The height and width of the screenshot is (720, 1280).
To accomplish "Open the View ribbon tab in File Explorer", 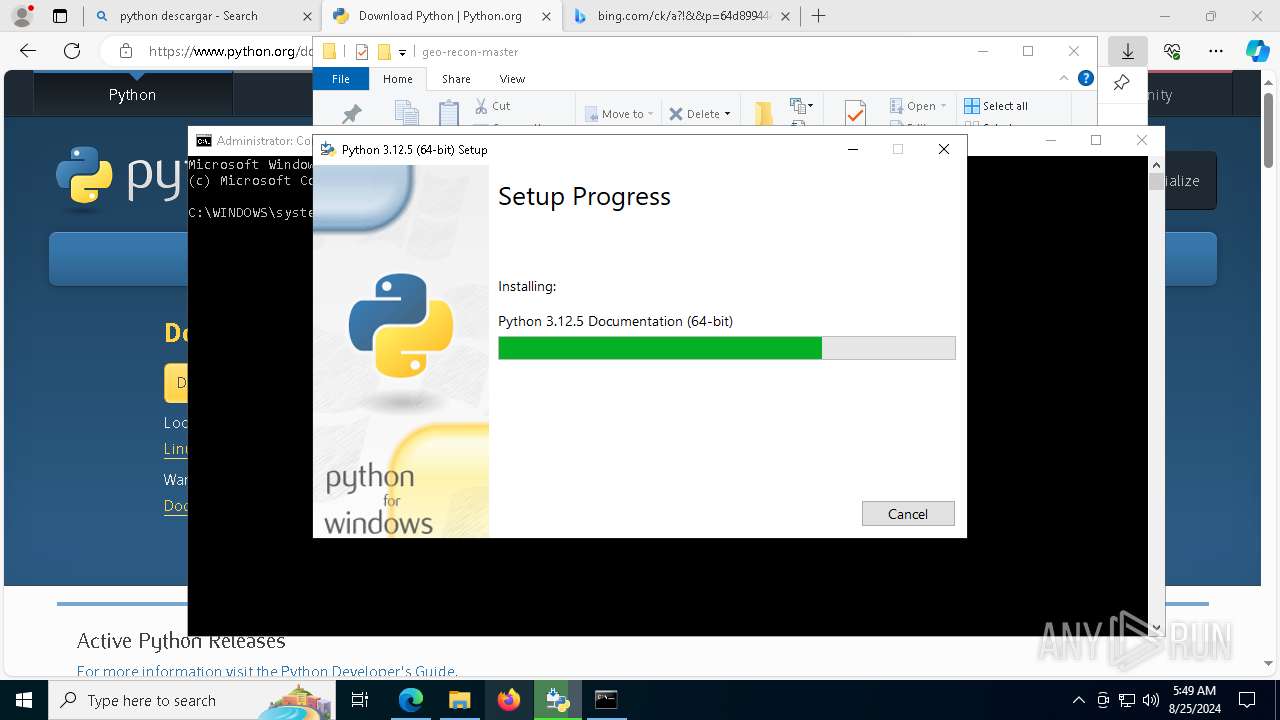I will coord(512,79).
